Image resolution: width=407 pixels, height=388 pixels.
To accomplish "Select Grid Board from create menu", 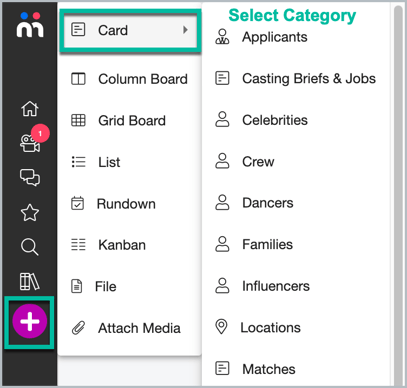I will point(130,121).
